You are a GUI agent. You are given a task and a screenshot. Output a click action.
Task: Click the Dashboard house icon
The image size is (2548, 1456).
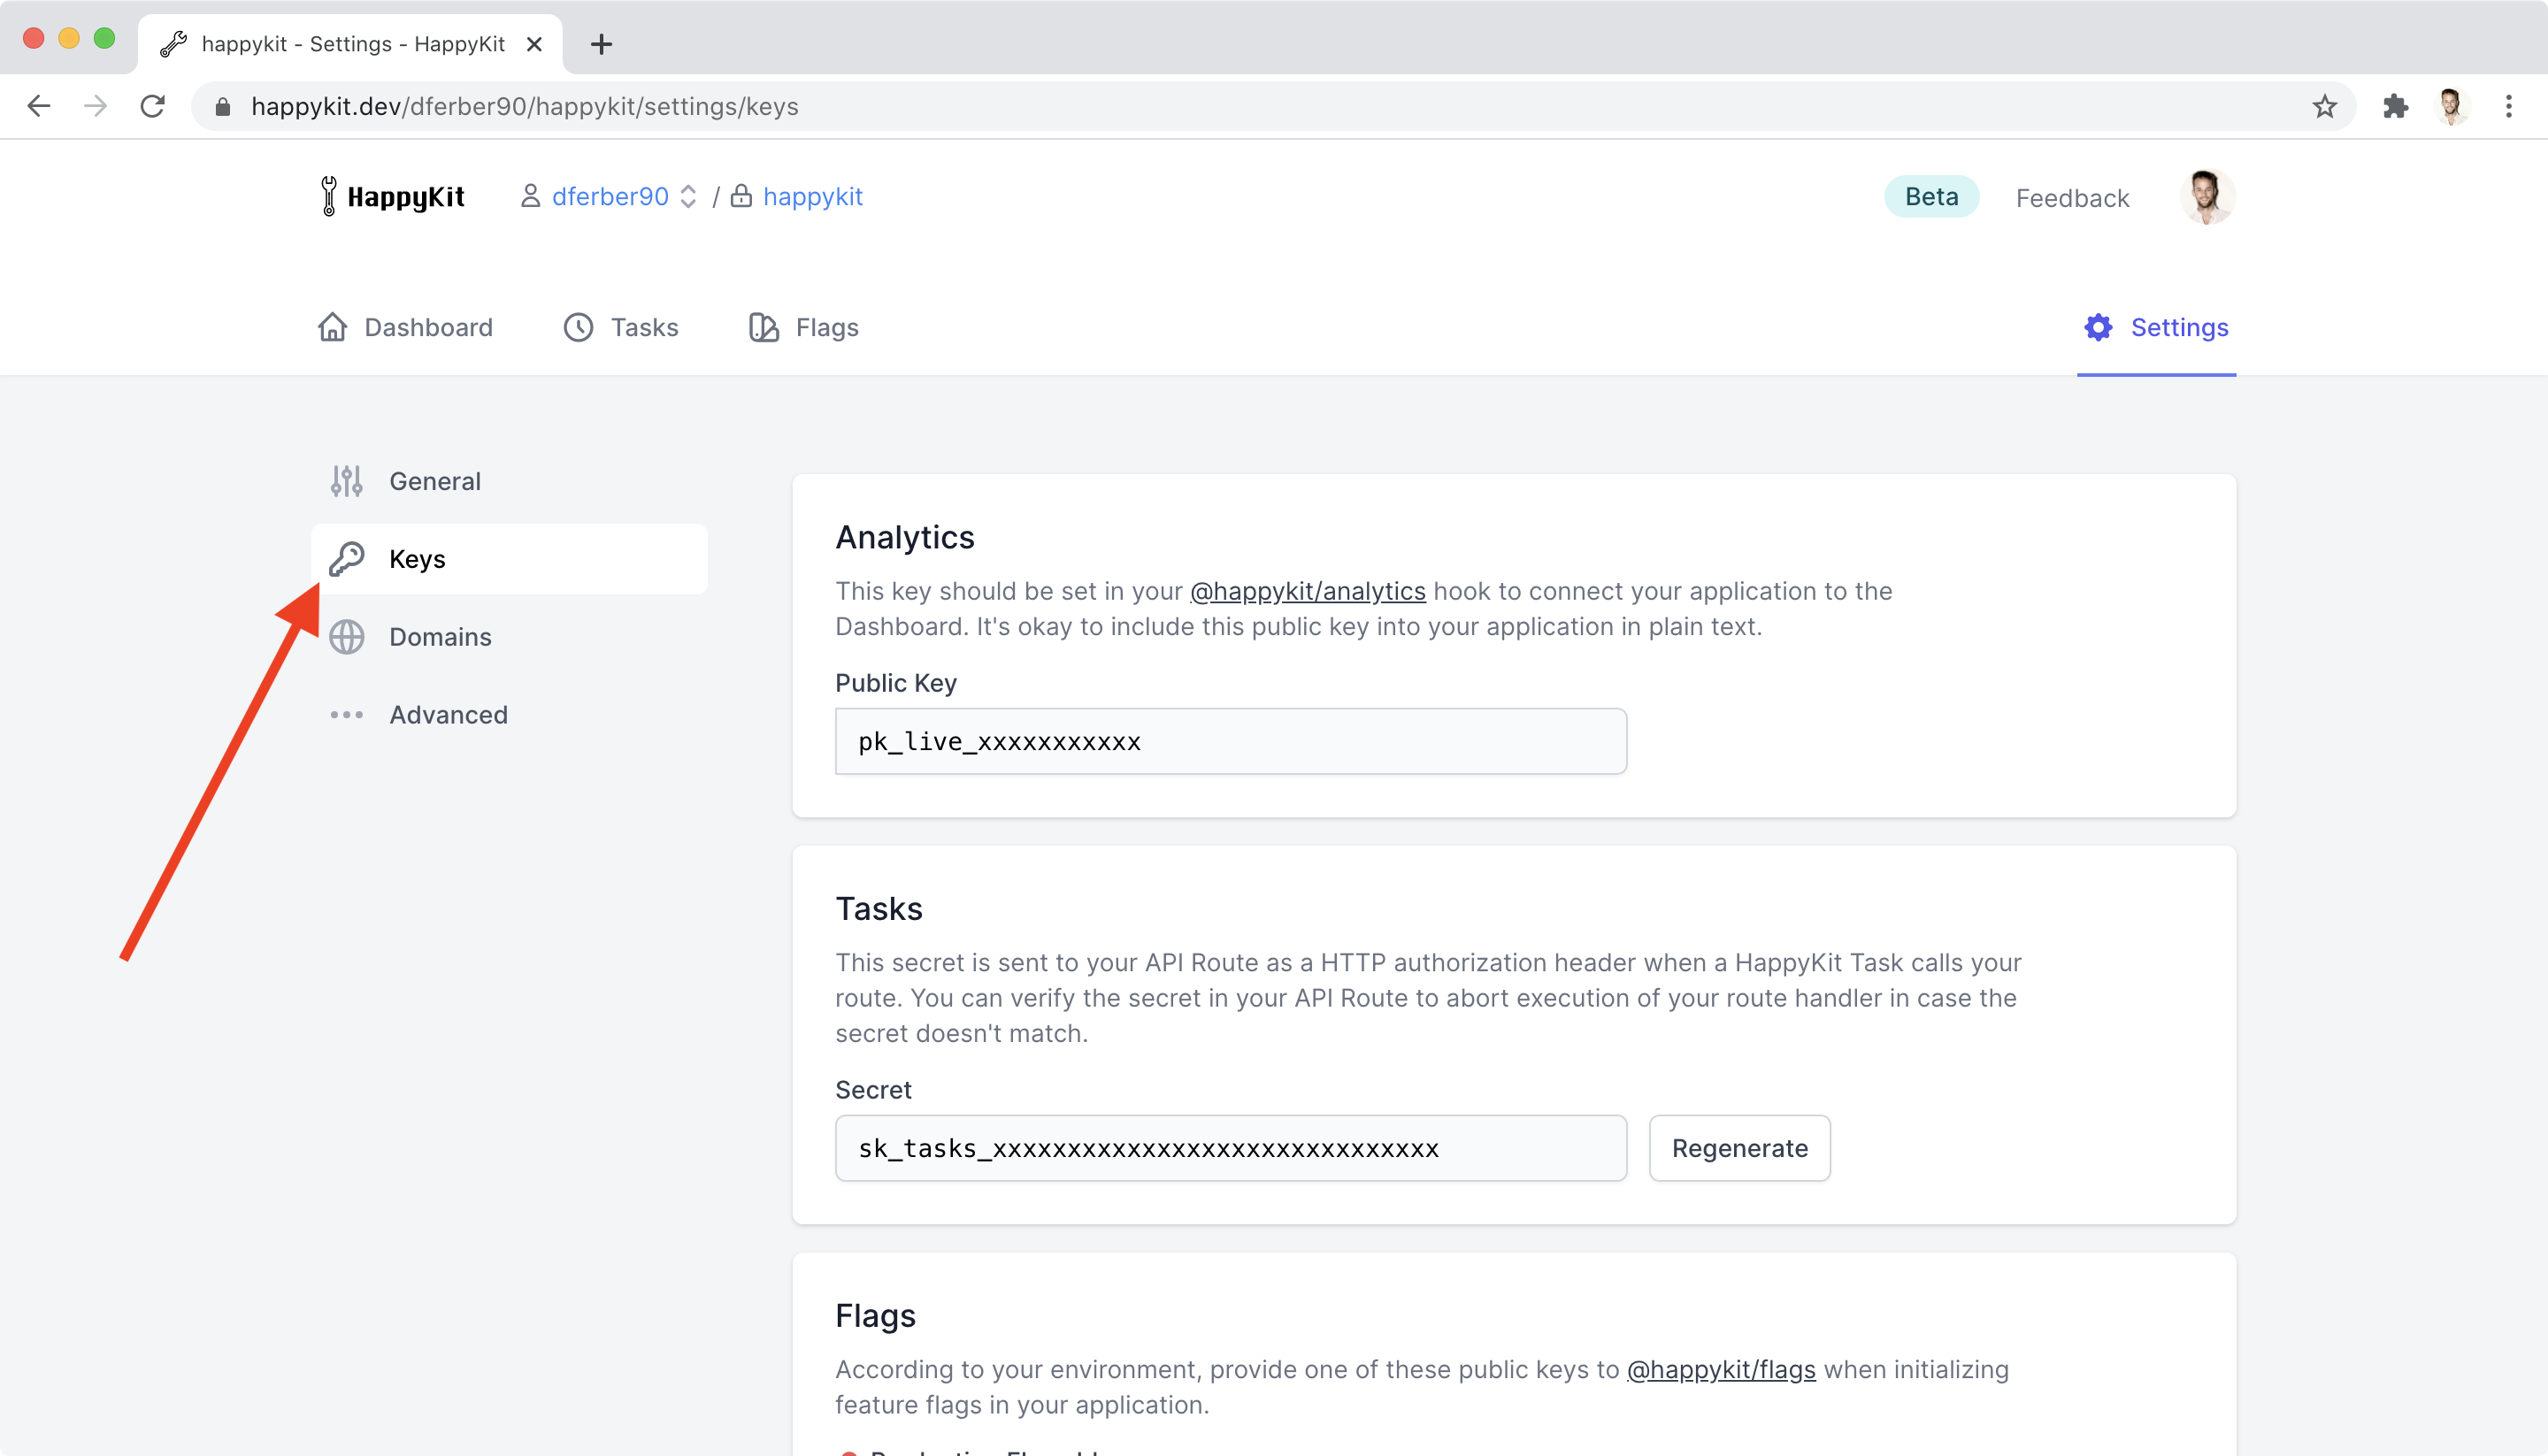[333, 327]
